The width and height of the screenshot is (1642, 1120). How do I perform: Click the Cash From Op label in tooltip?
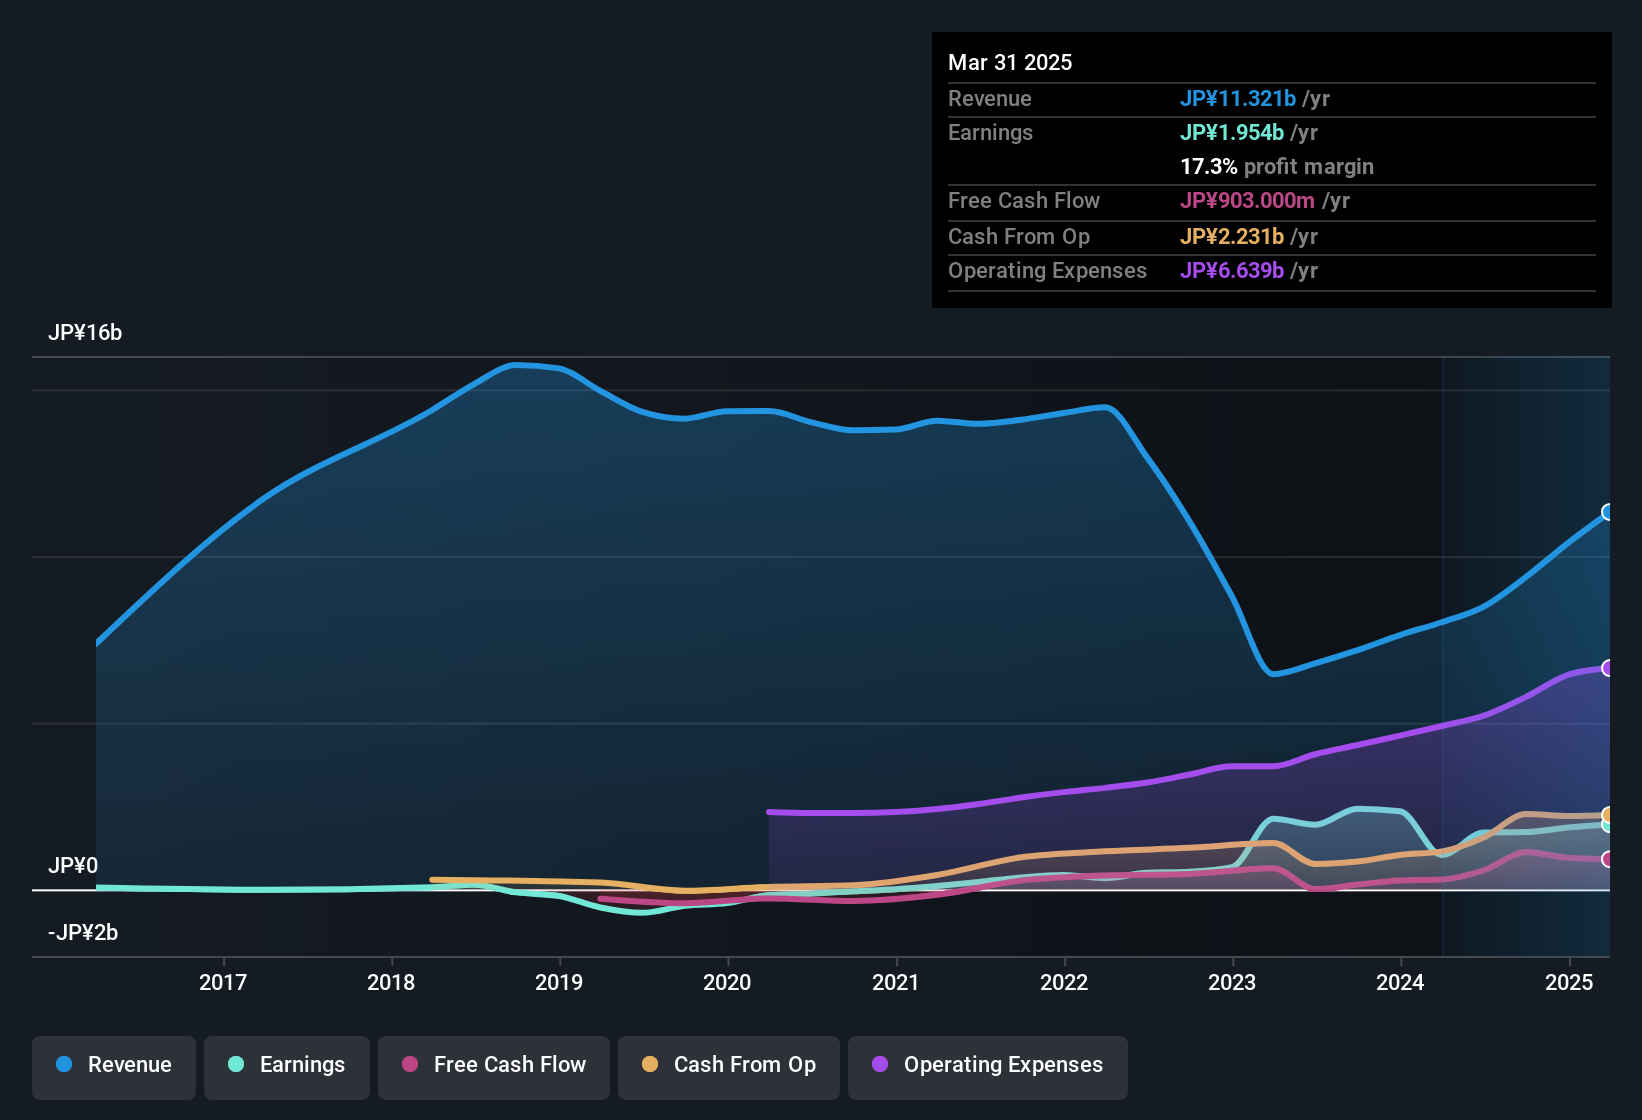(x=1019, y=236)
